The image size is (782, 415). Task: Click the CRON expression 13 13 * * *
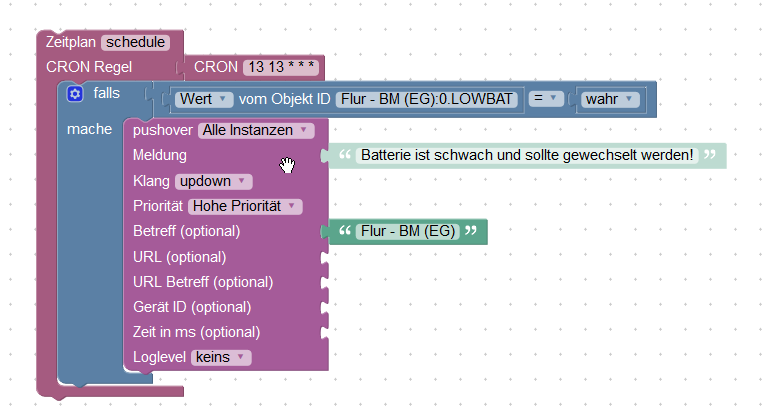281,67
